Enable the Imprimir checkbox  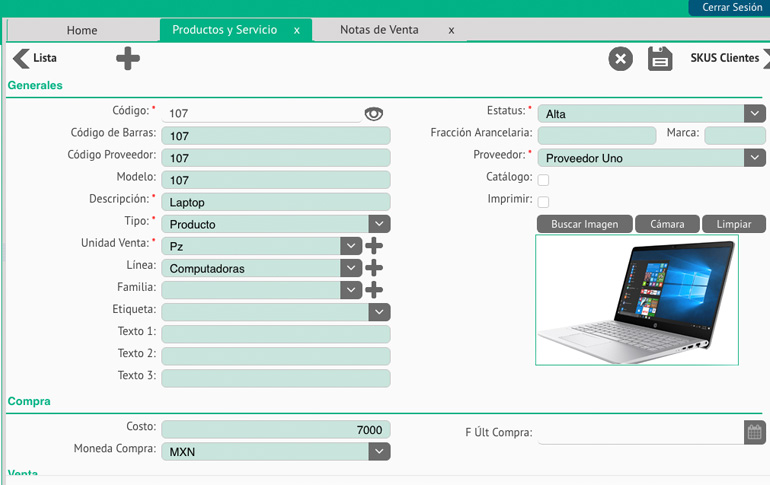(543, 202)
